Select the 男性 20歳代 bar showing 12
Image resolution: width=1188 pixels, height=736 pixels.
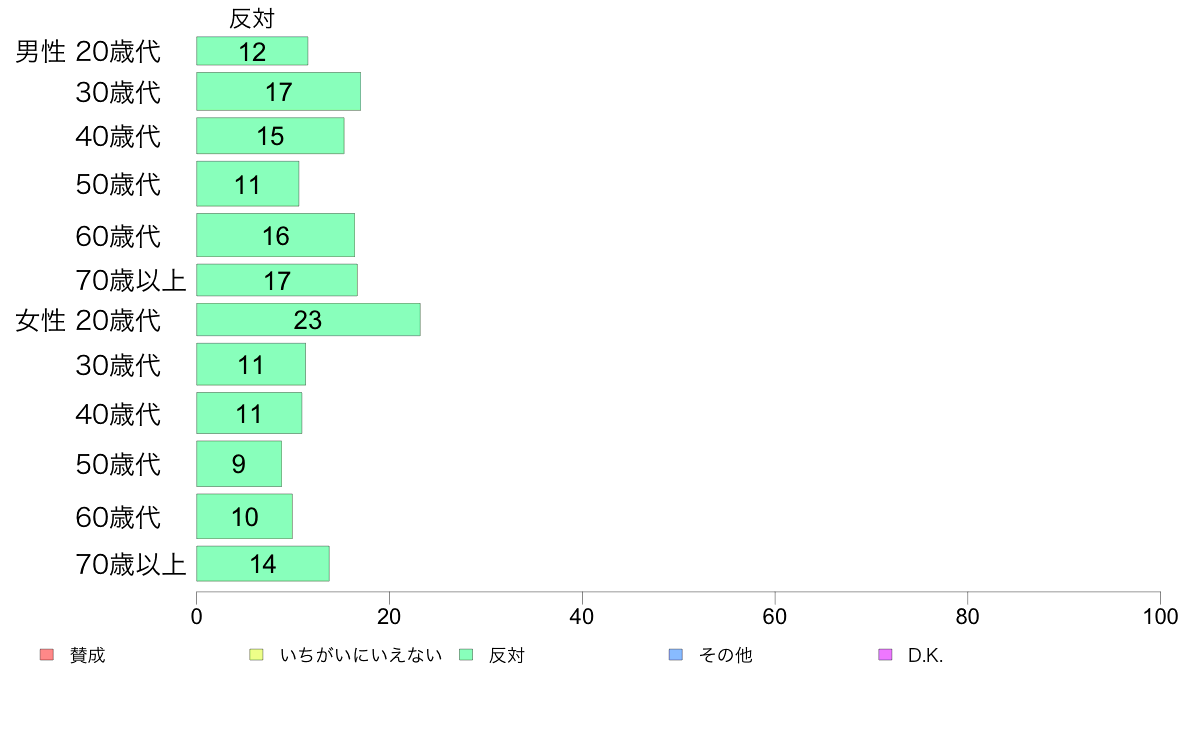tap(252, 51)
